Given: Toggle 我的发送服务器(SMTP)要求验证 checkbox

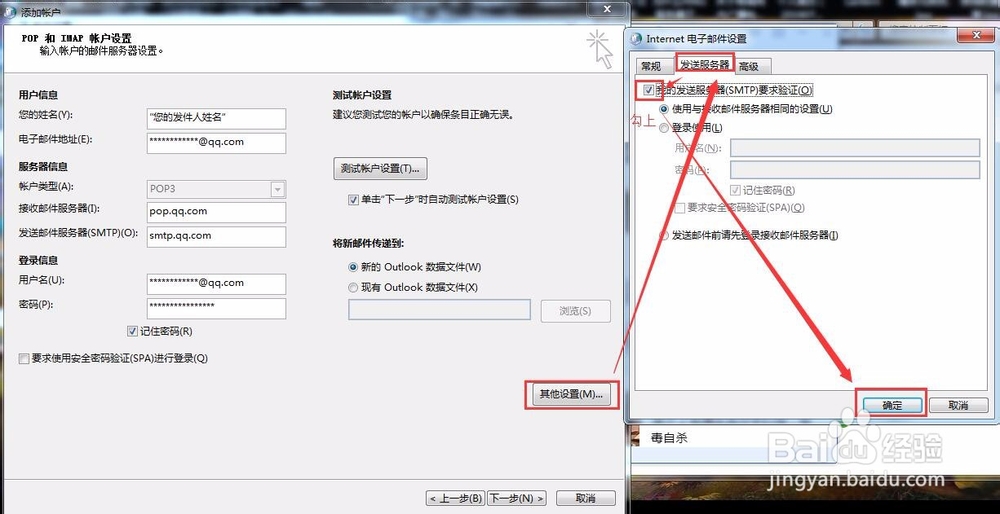Looking at the screenshot, I should pyautogui.click(x=649, y=91).
